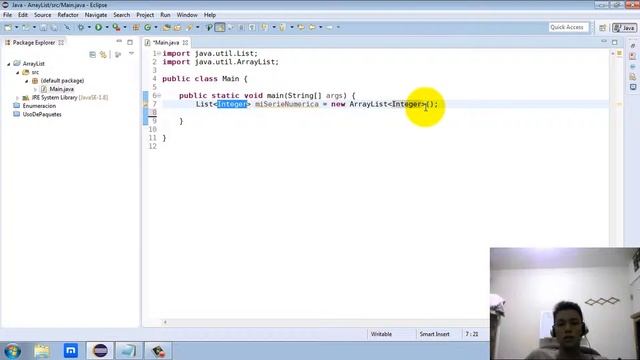640x360 pixels.
Task: Open the Run dropdown arrow
Action: tap(107, 27)
